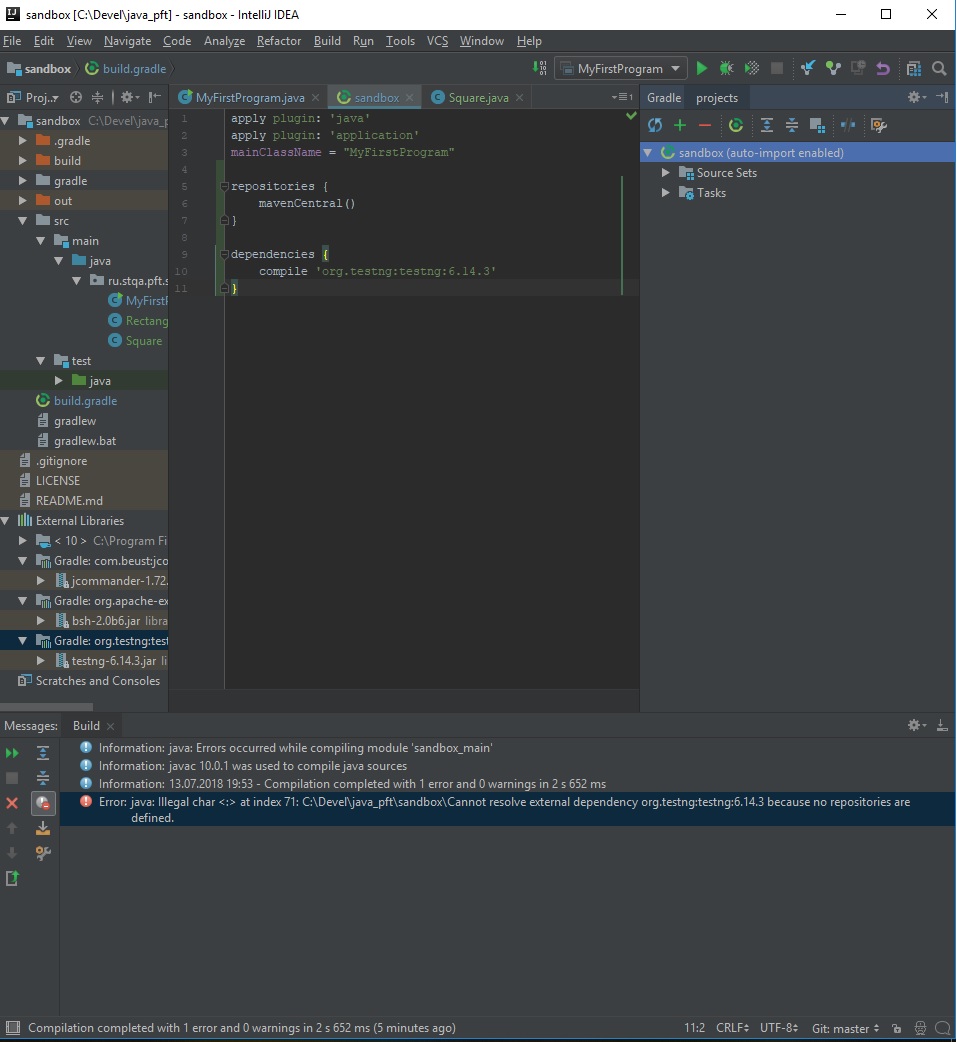Run MyFirstProgram with green play button

click(701, 68)
